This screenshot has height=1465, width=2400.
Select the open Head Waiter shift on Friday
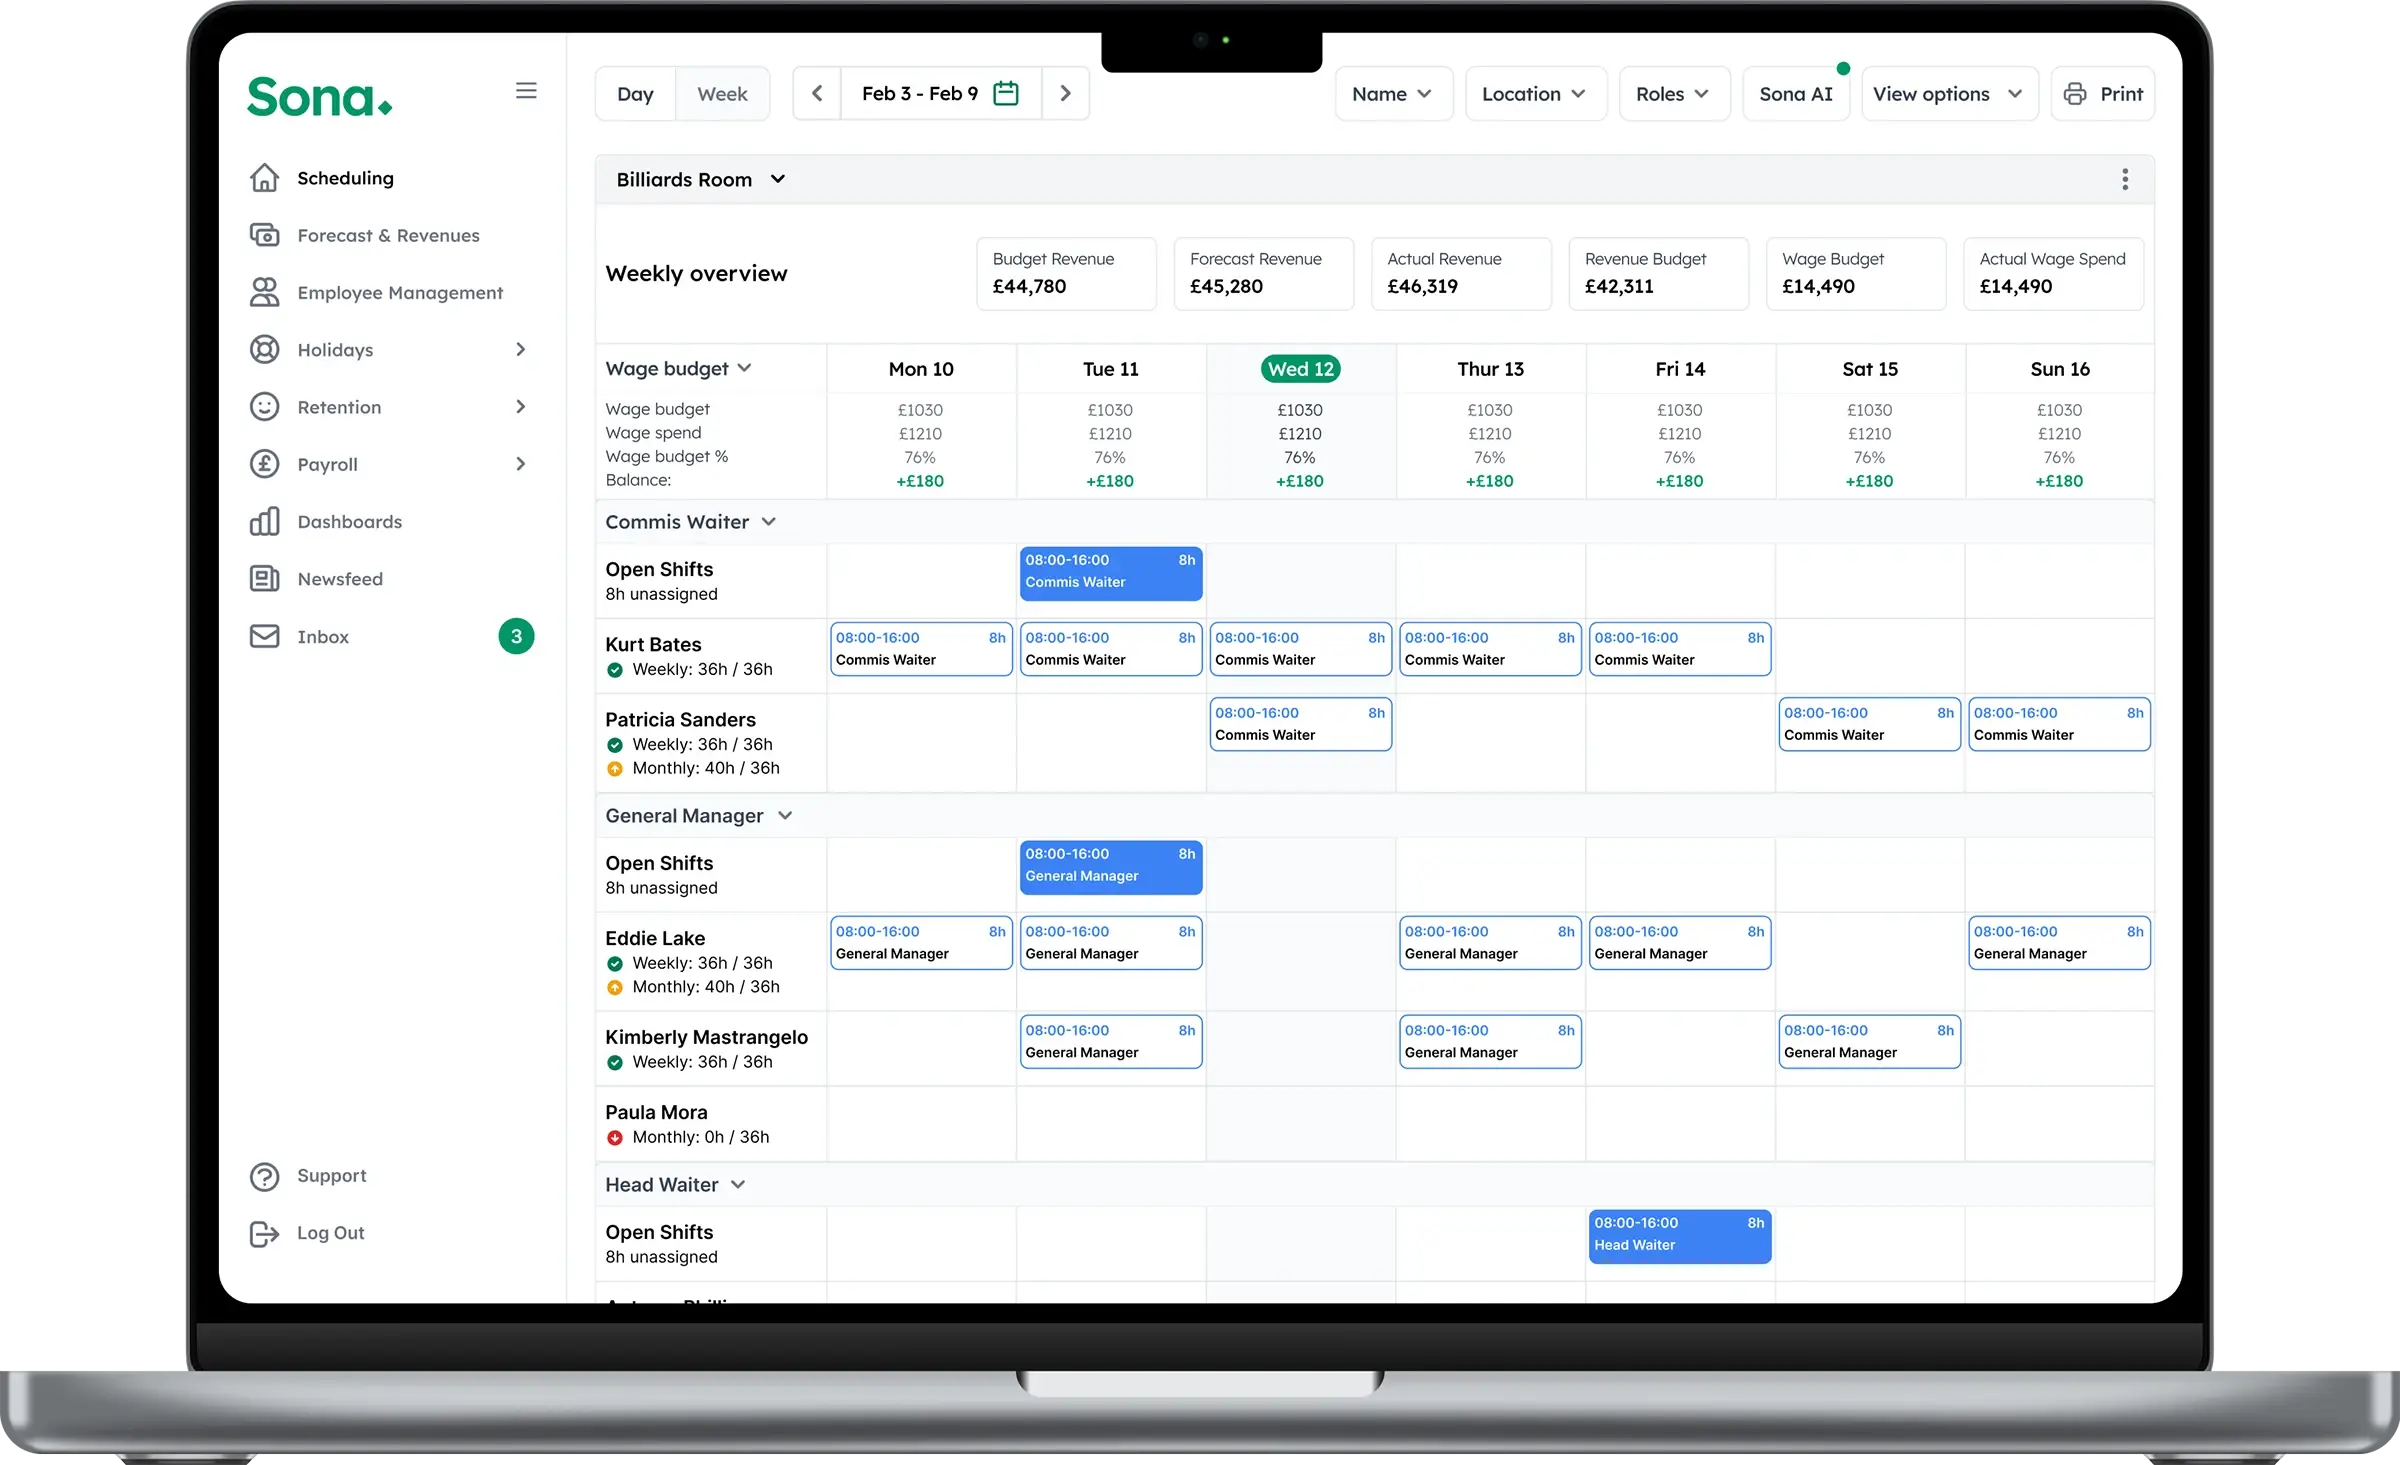[1679, 1236]
